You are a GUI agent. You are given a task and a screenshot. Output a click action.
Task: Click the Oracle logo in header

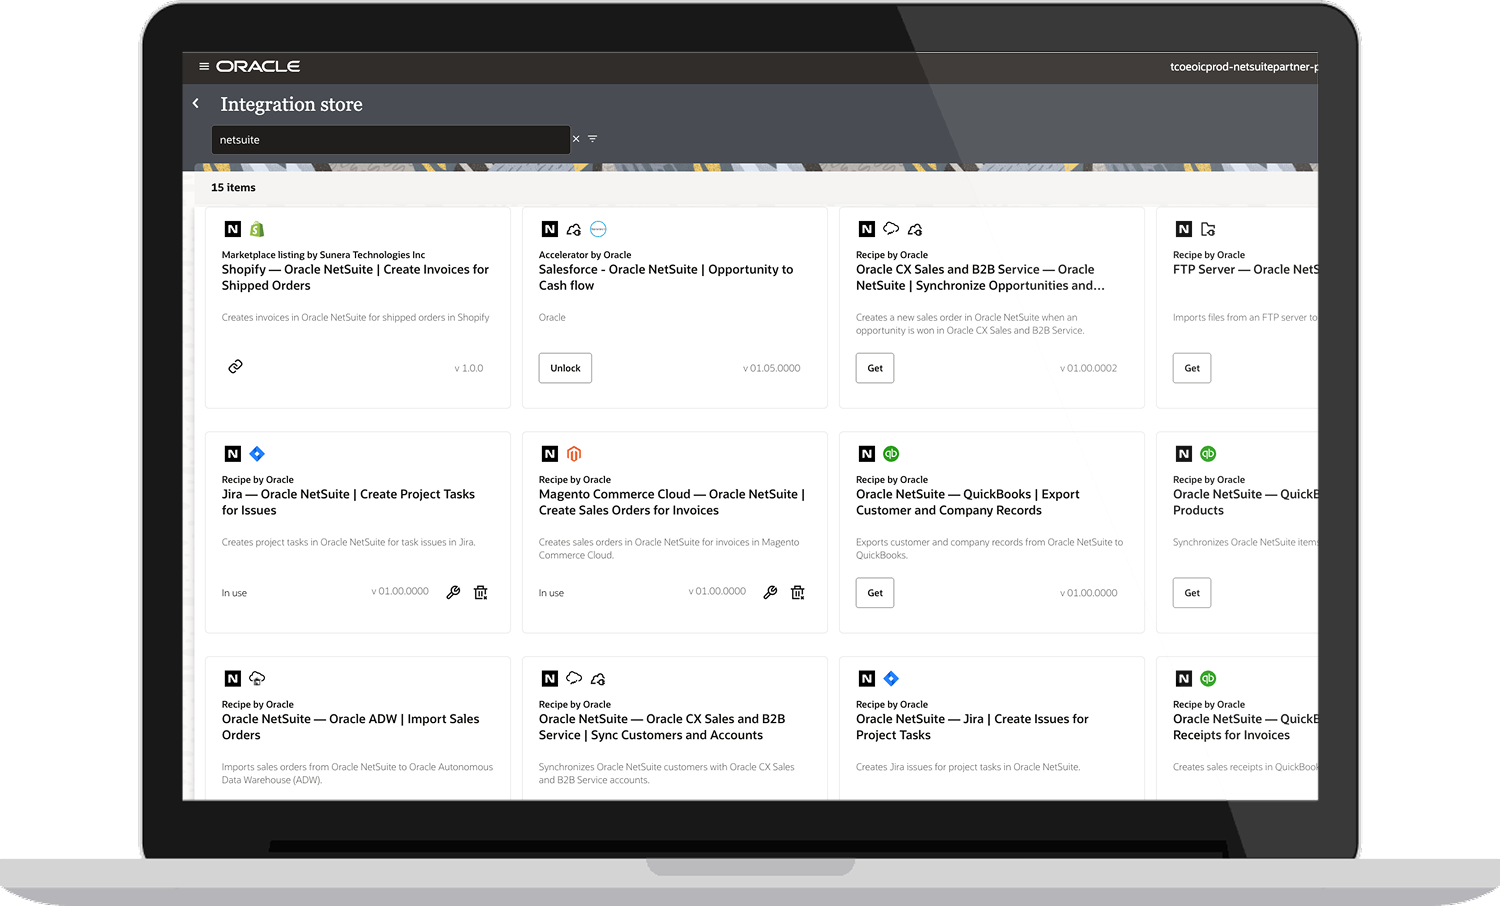tap(258, 67)
